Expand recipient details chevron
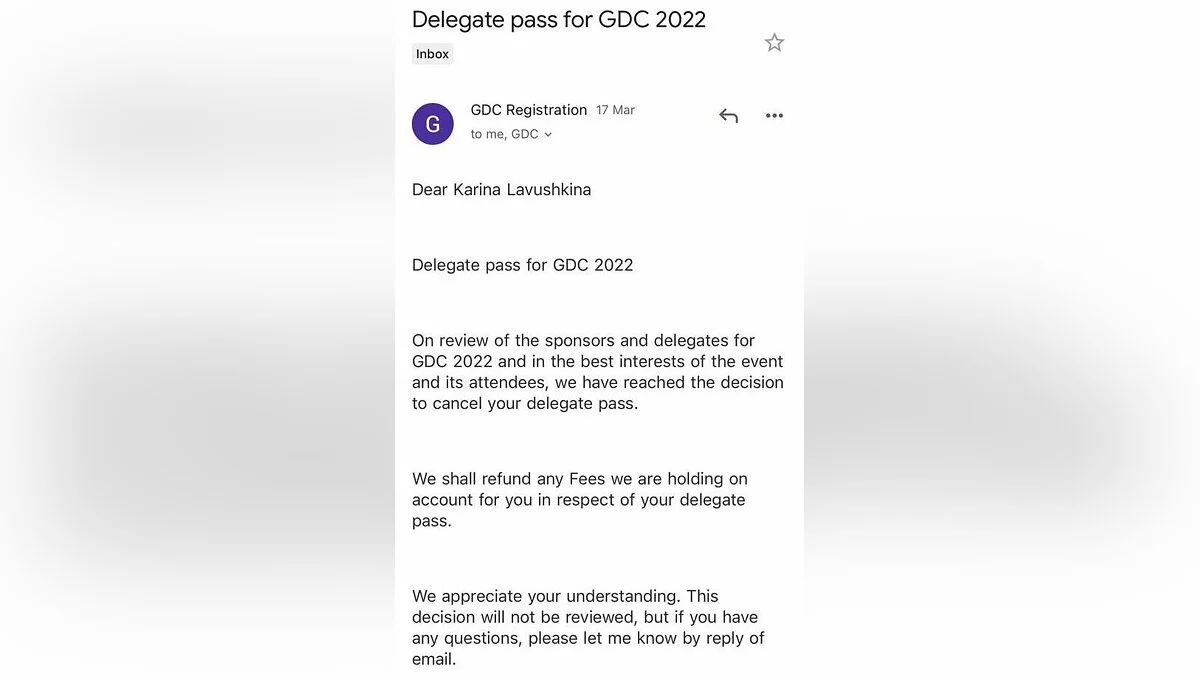This screenshot has width=1200, height=675. (548, 135)
